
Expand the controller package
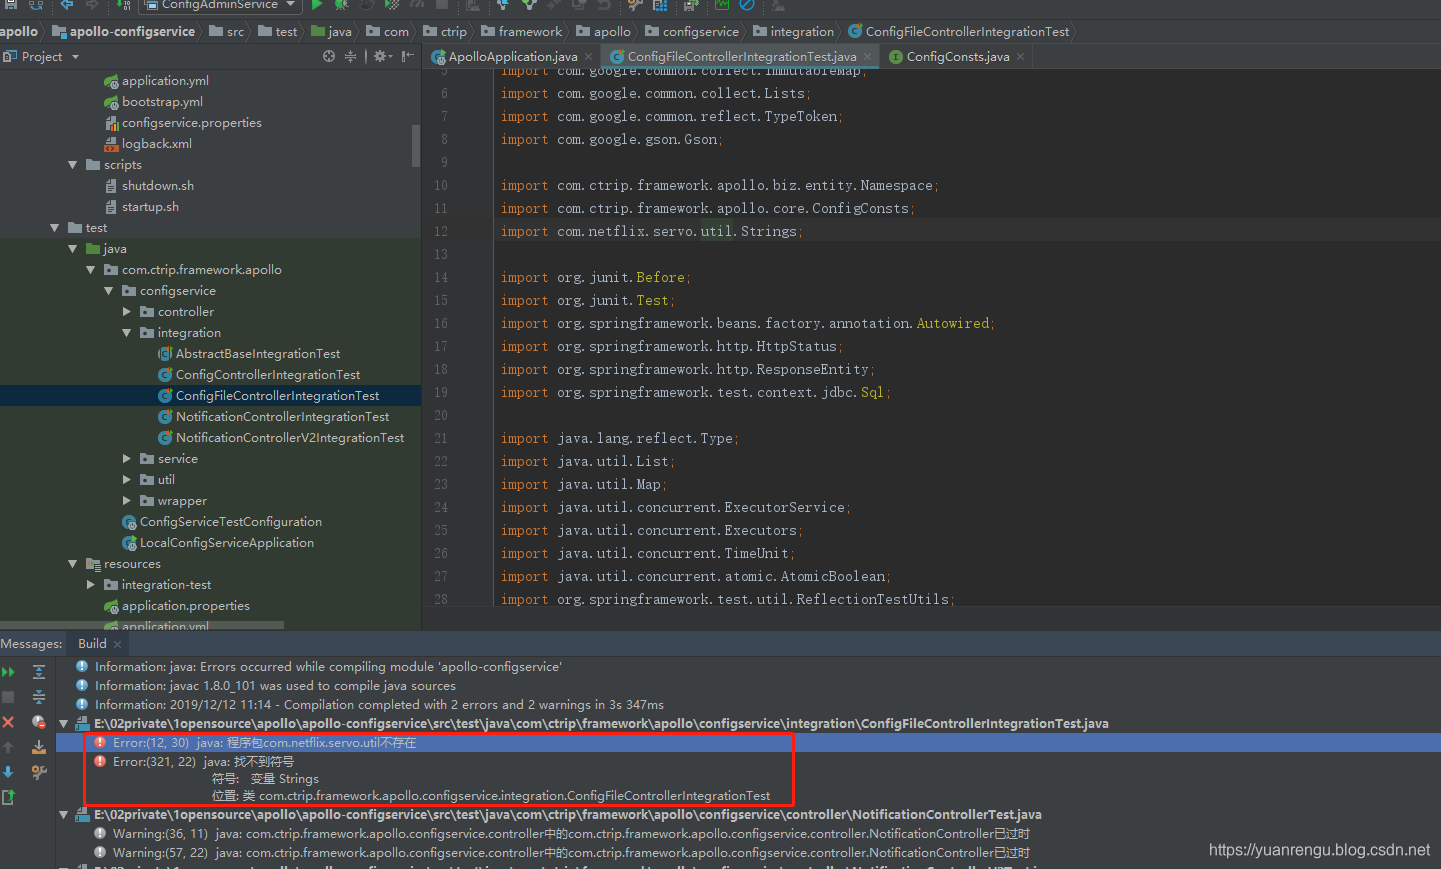[127, 312]
